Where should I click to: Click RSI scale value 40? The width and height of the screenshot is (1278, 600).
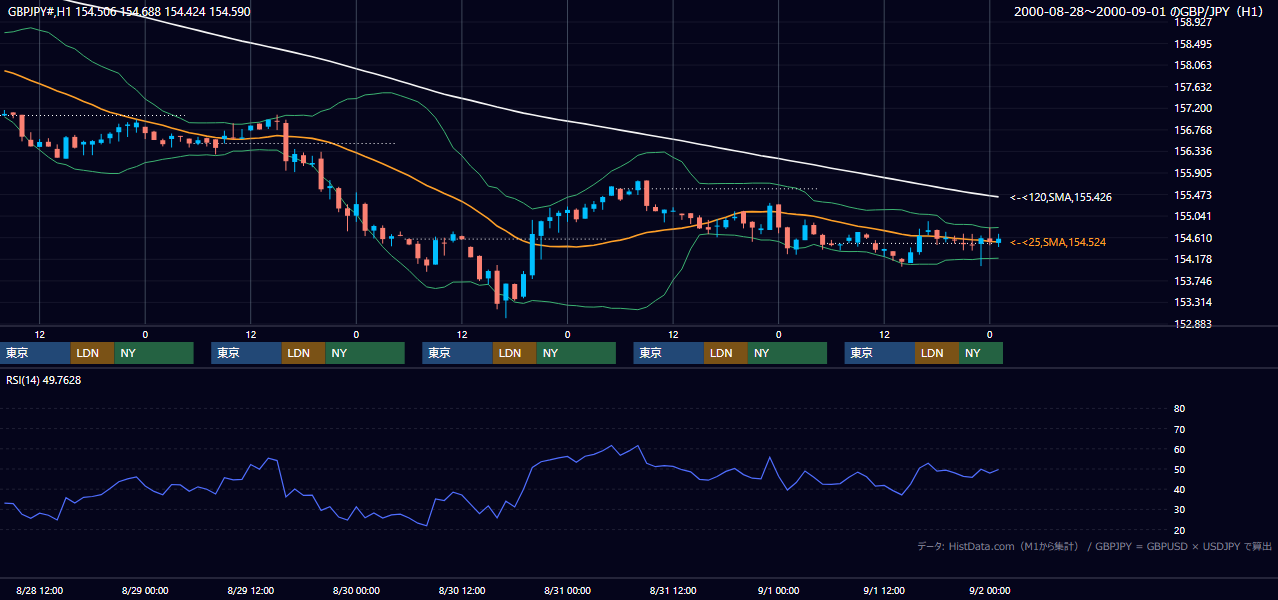(1179, 489)
